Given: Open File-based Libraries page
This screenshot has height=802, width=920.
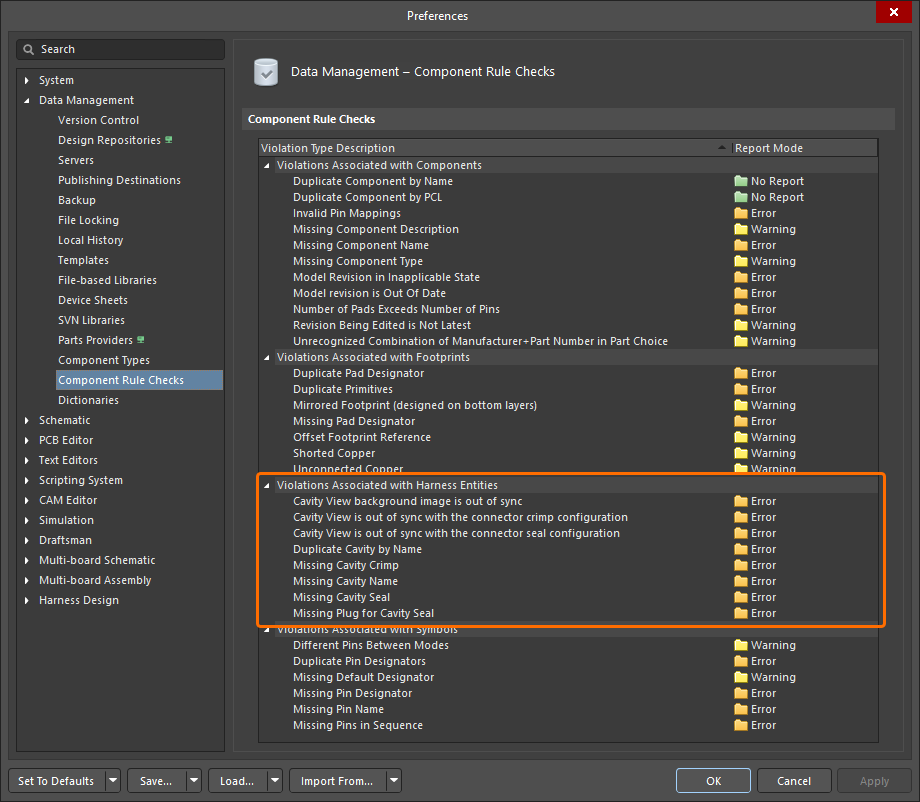Looking at the screenshot, I should tap(107, 280).
